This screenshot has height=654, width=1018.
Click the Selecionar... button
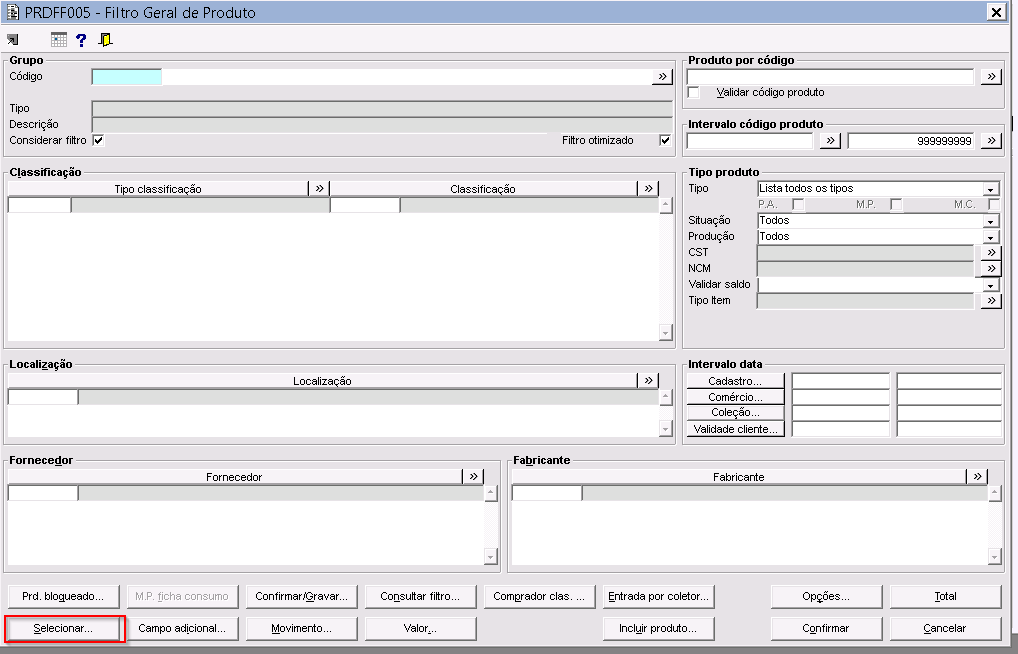(64, 629)
